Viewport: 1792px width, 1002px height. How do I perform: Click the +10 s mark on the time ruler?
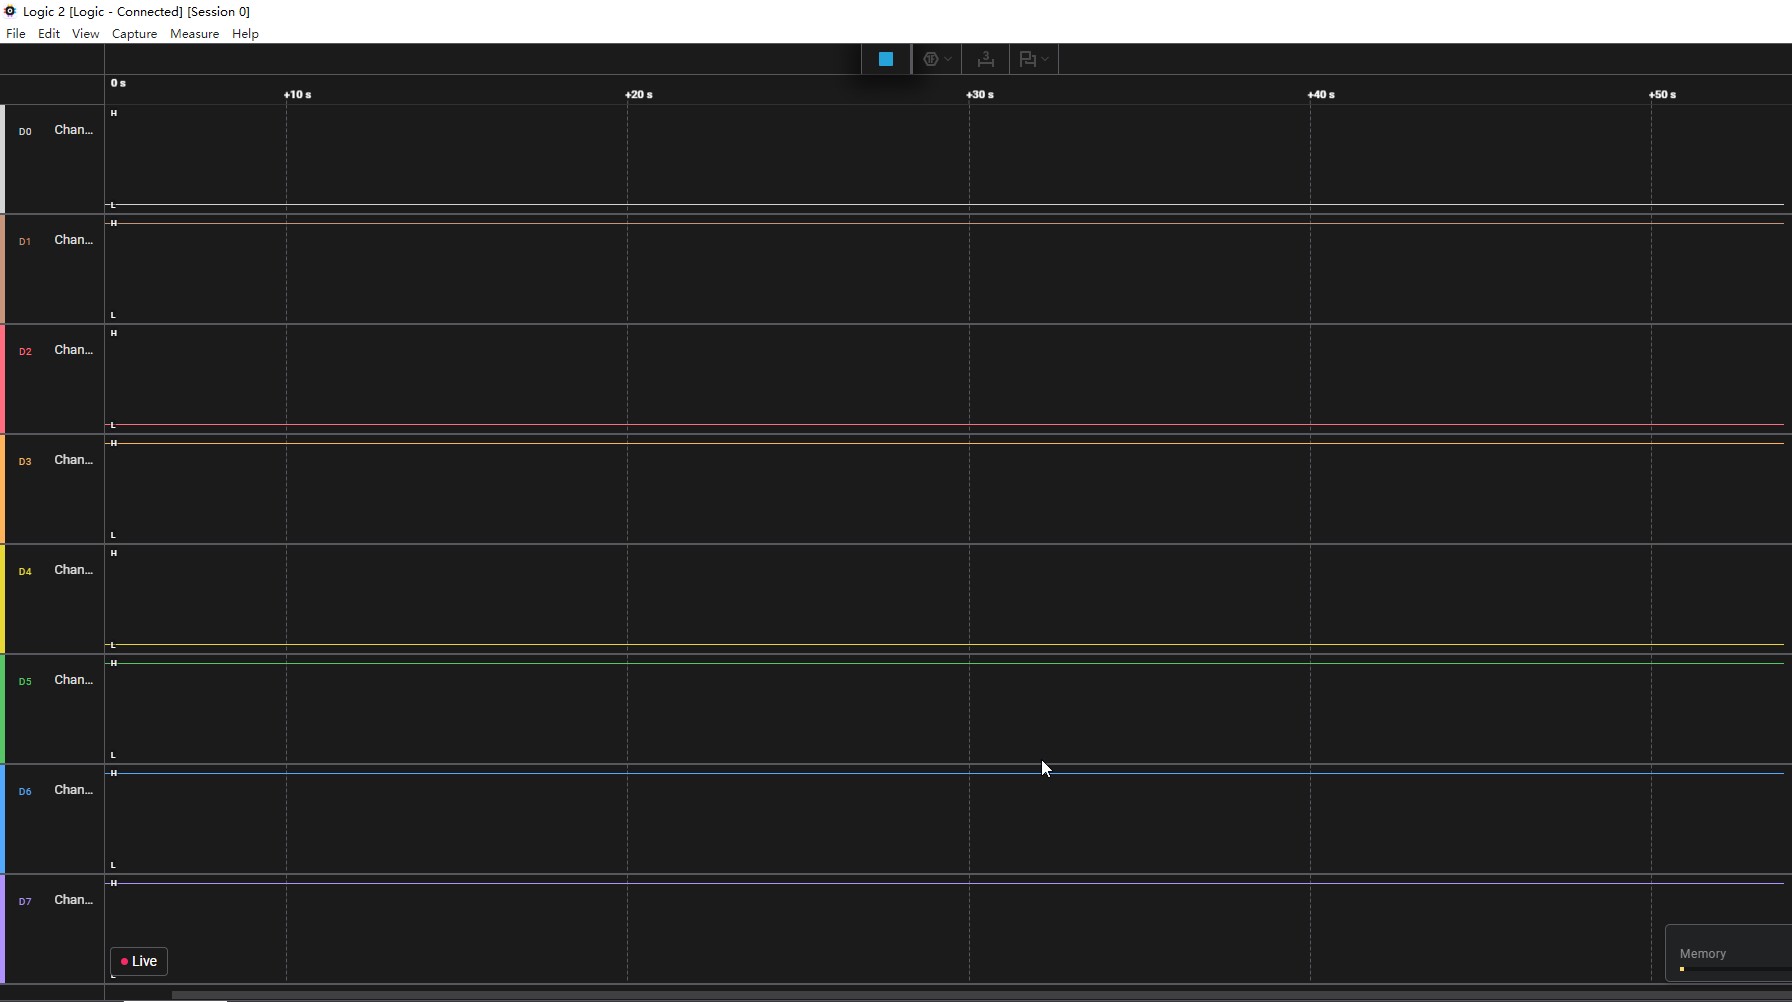(x=298, y=95)
